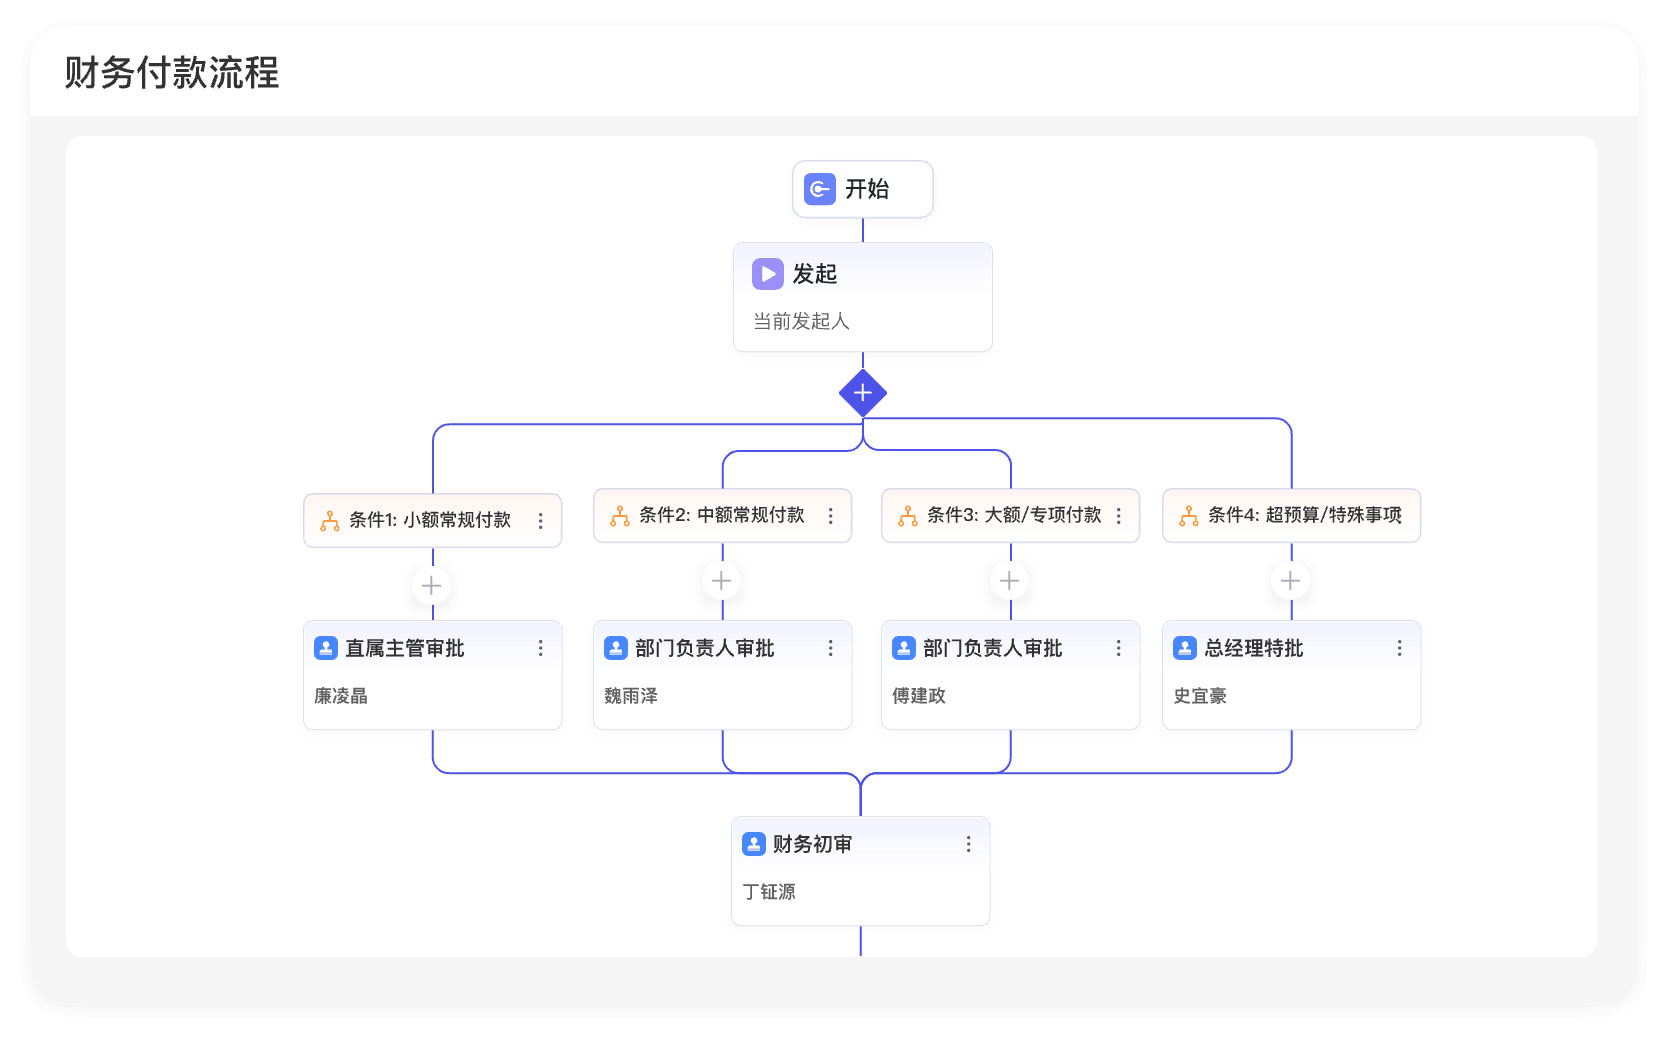The width and height of the screenshot is (1668, 1038).
Task: Open the three-dot menu on 条件1: 小额常规付款
Action: 541,521
